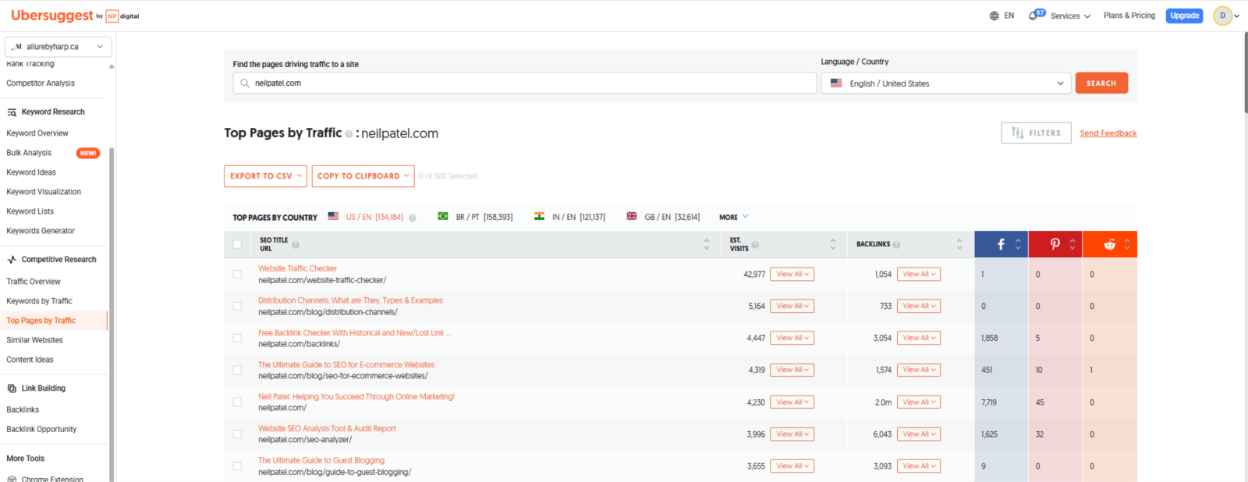
Task: Click the sort arrows in SEO Title URL column
Action: [708, 244]
